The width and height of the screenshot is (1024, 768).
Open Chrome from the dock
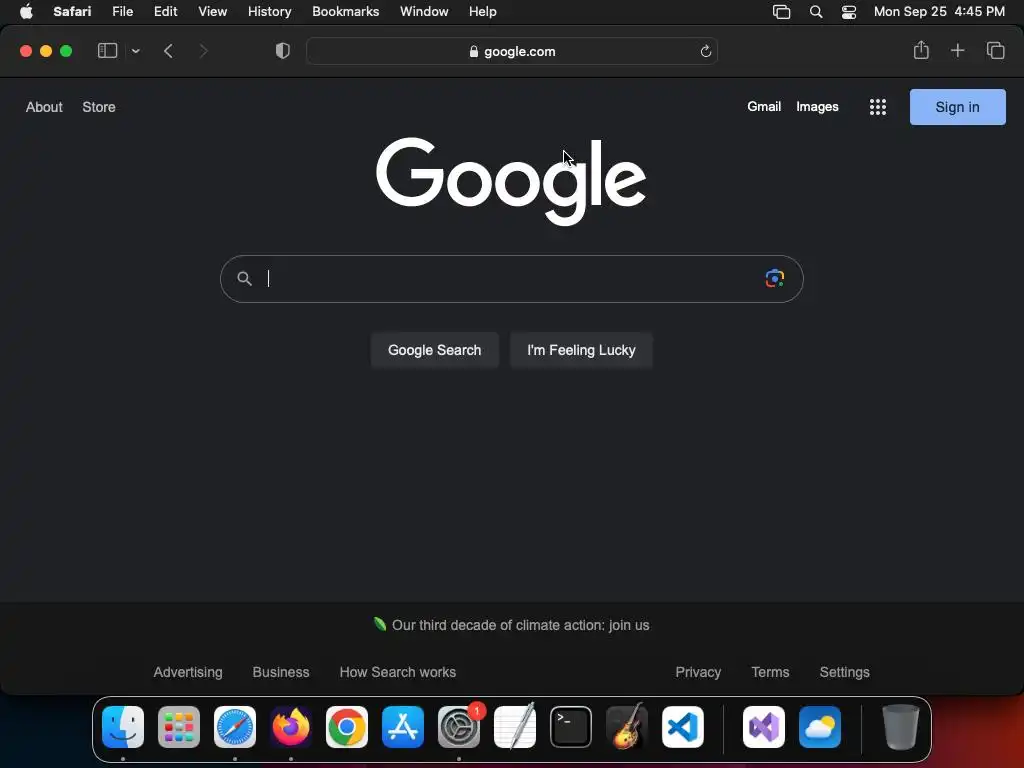(x=347, y=727)
